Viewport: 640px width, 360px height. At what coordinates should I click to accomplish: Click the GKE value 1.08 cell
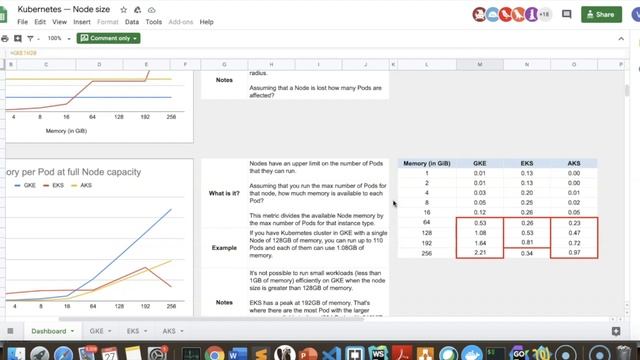tap(480, 233)
